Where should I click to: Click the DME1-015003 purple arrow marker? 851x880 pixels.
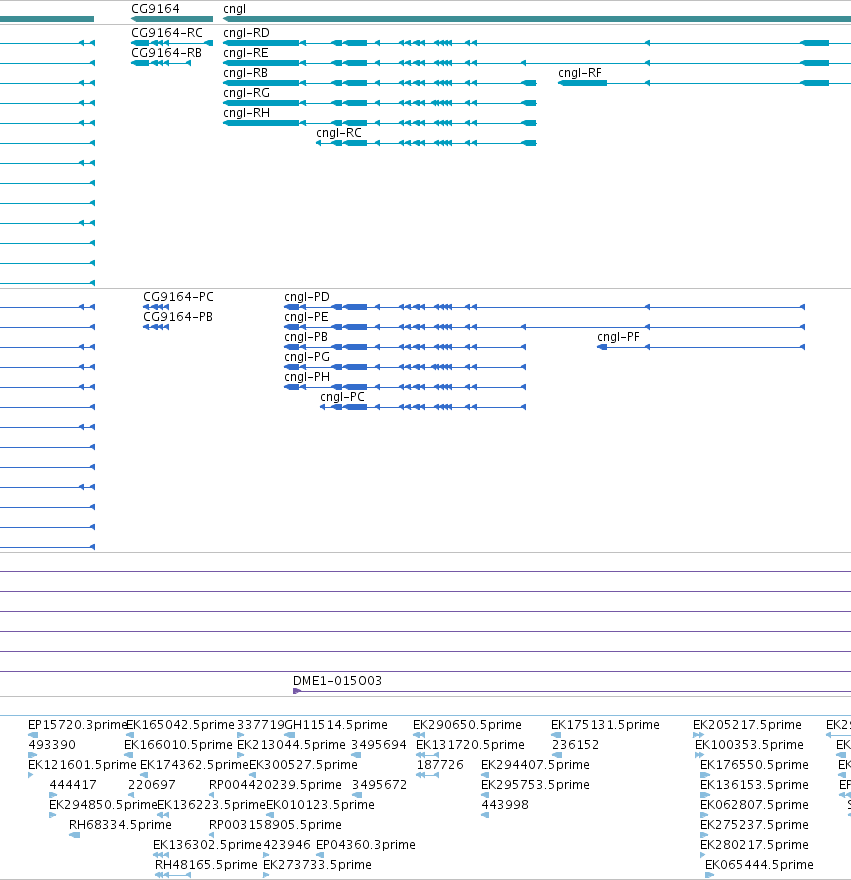tap(297, 691)
